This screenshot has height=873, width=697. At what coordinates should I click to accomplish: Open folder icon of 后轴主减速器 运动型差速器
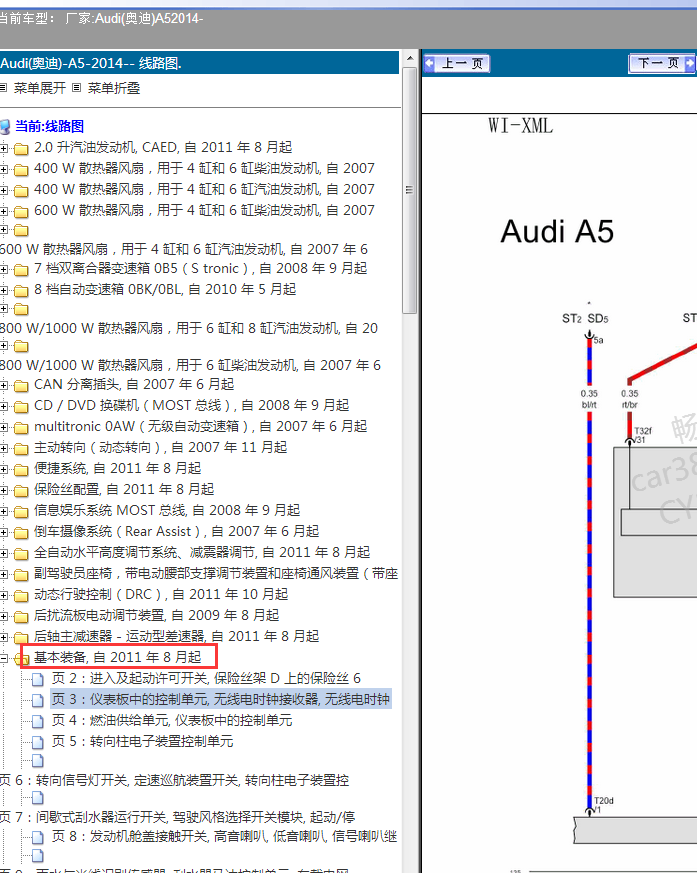click(x=21, y=637)
